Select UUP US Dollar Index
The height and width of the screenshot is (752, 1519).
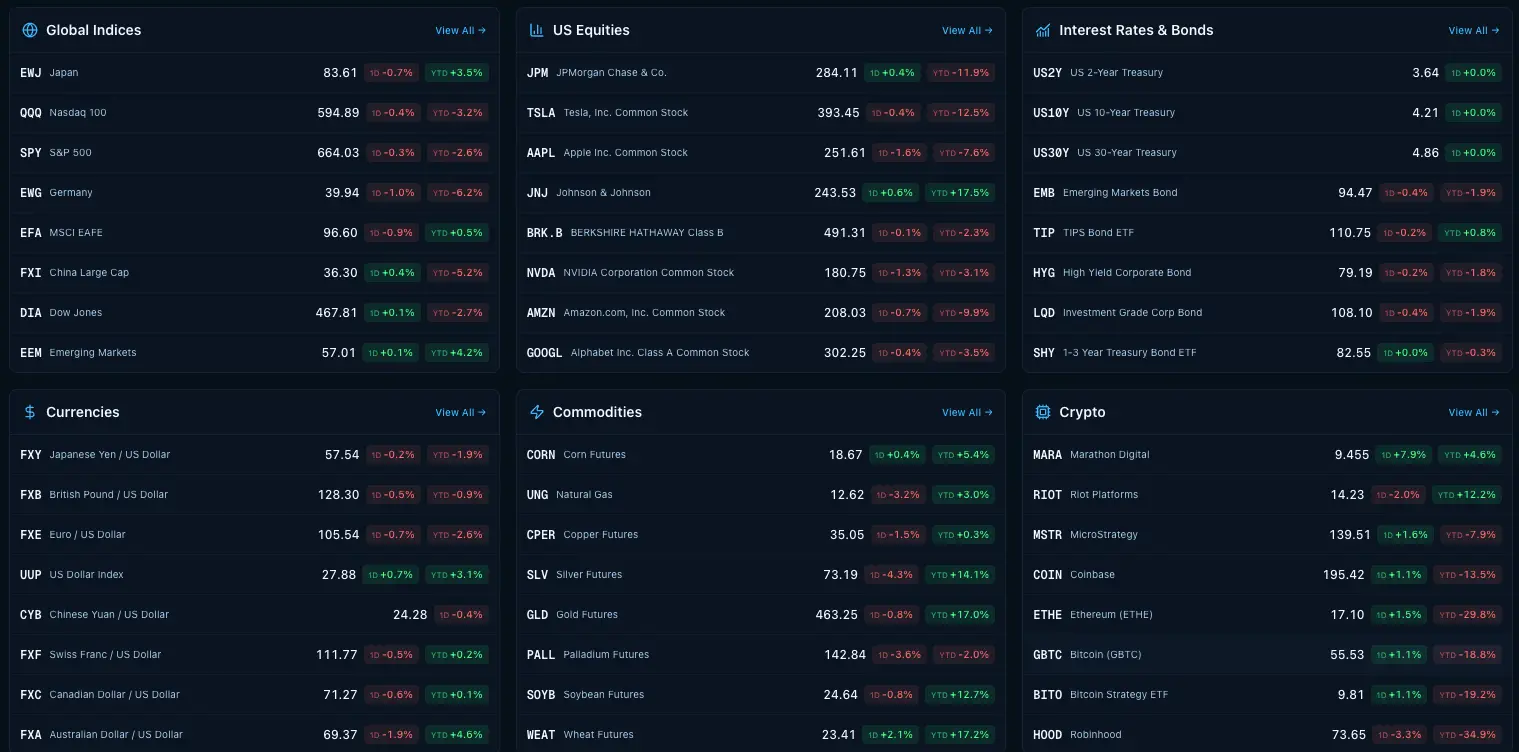254,575
